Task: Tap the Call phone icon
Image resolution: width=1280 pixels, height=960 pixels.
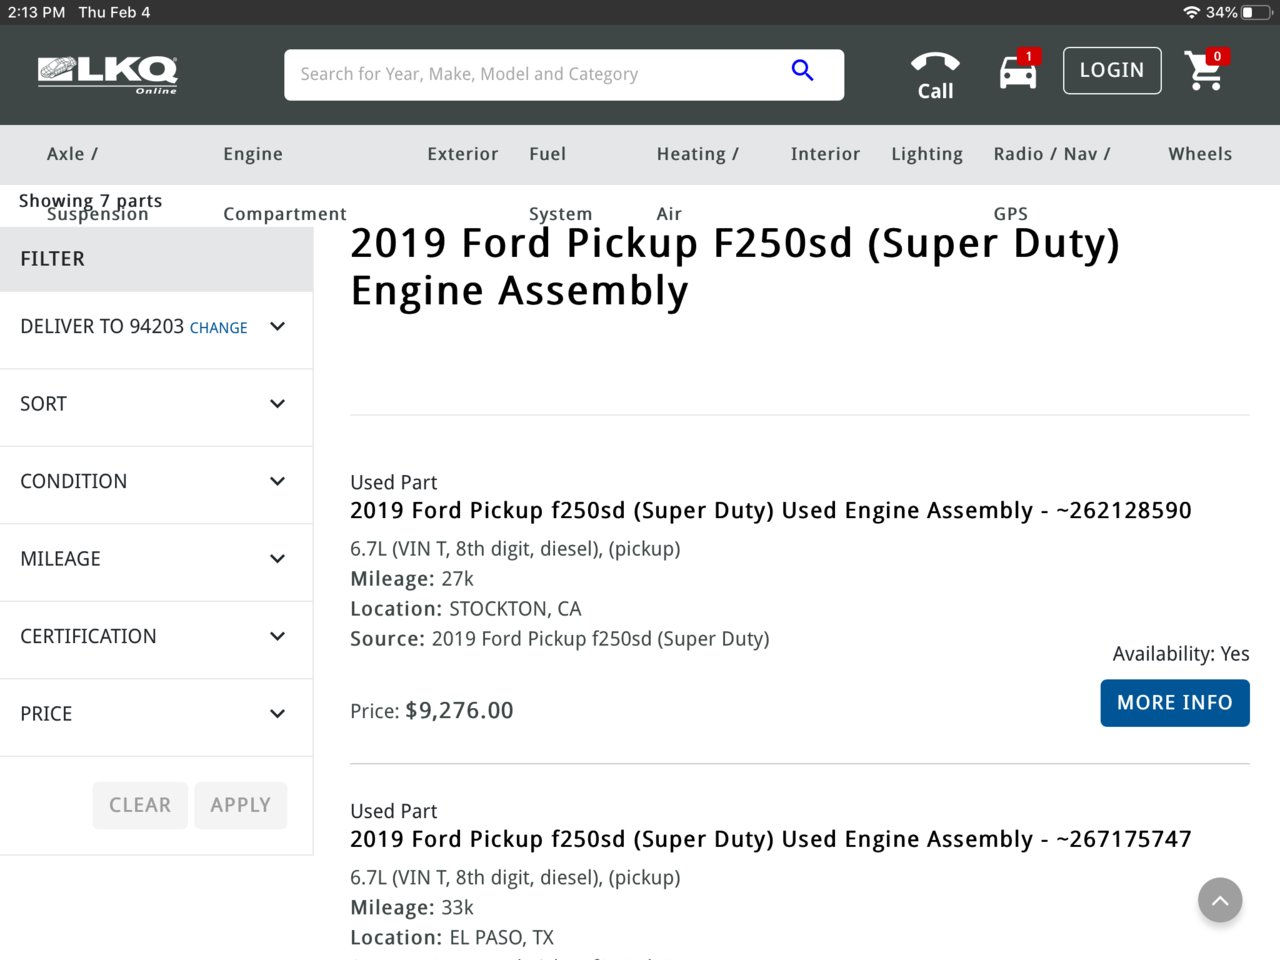Action: tap(935, 76)
